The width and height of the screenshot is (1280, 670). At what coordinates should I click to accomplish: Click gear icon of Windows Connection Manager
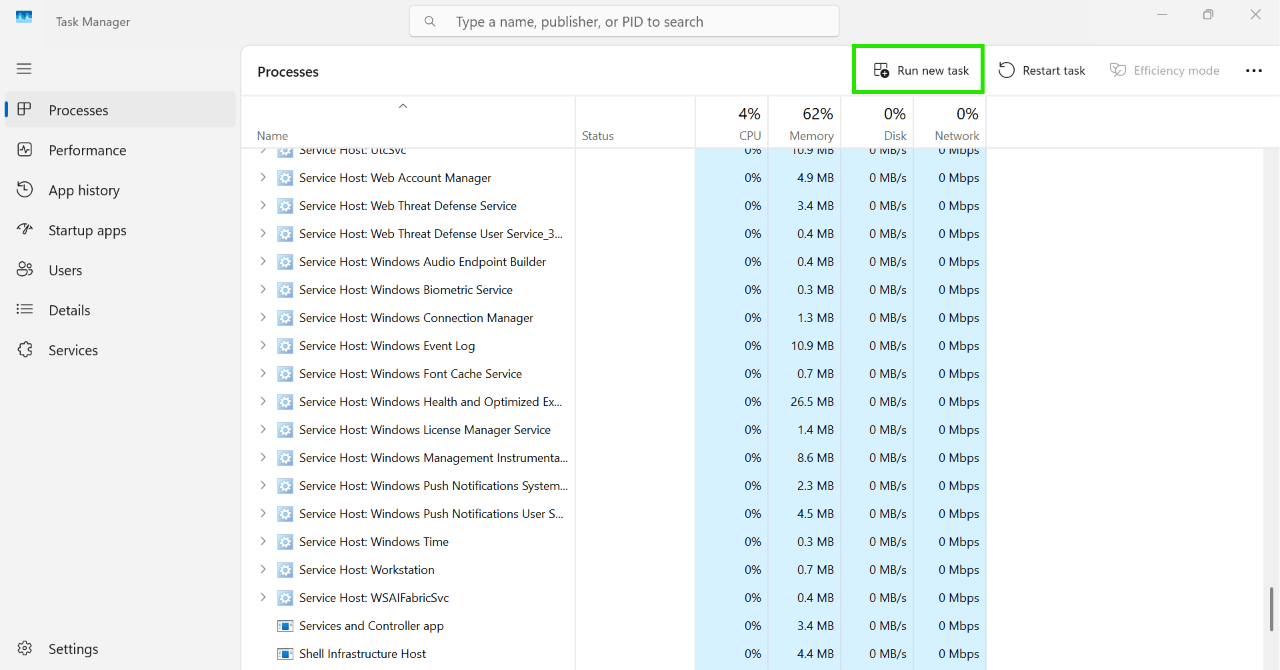click(x=285, y=318)
